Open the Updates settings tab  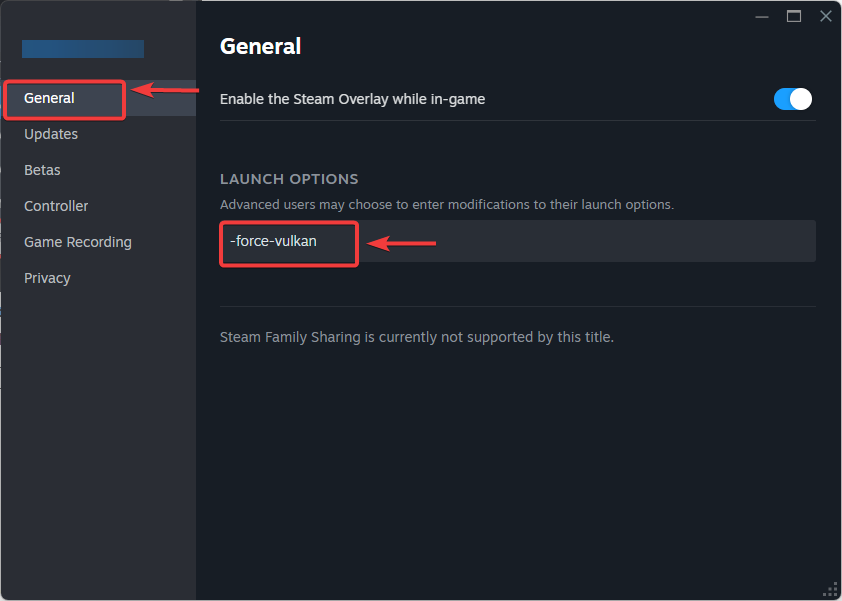point(51,134)
